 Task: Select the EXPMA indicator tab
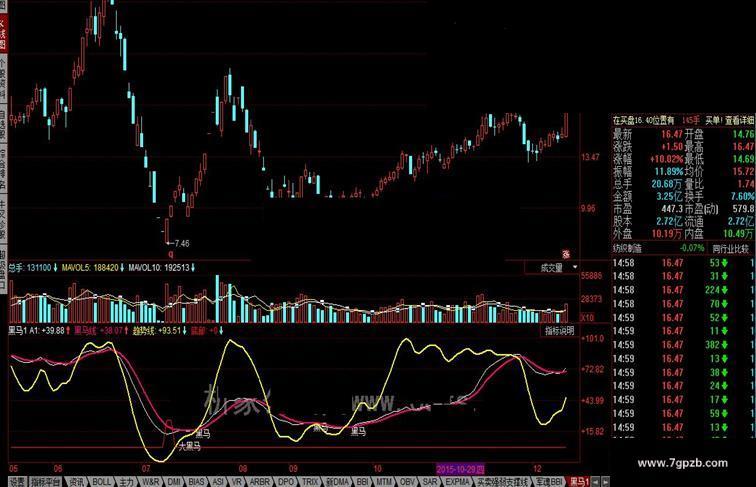point(458,481)
